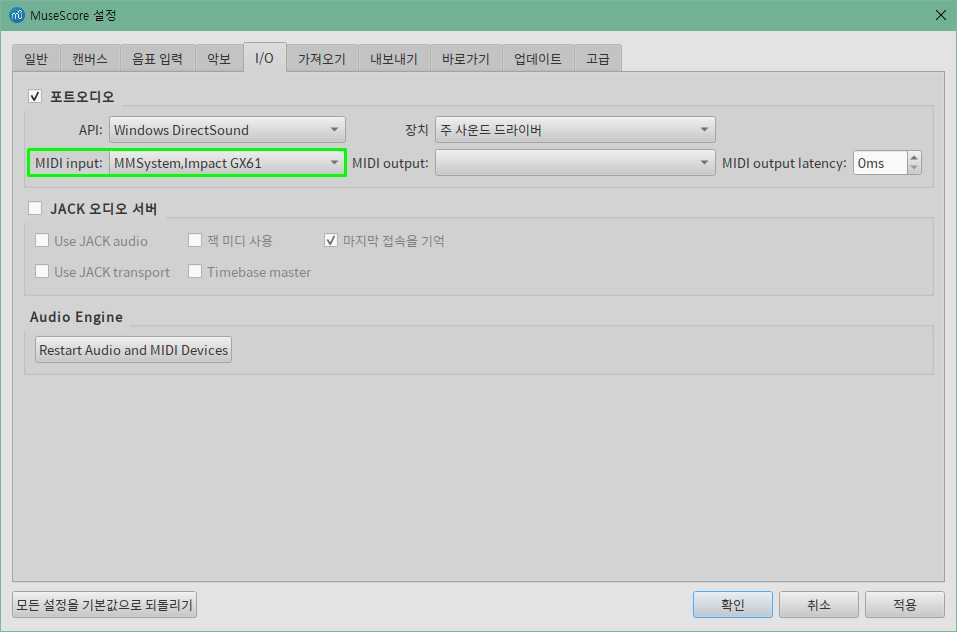Click the MuseScore logo icon in title bar
Image resolution: width=957 pixels, height=632 pixels.
coord(16,15)
